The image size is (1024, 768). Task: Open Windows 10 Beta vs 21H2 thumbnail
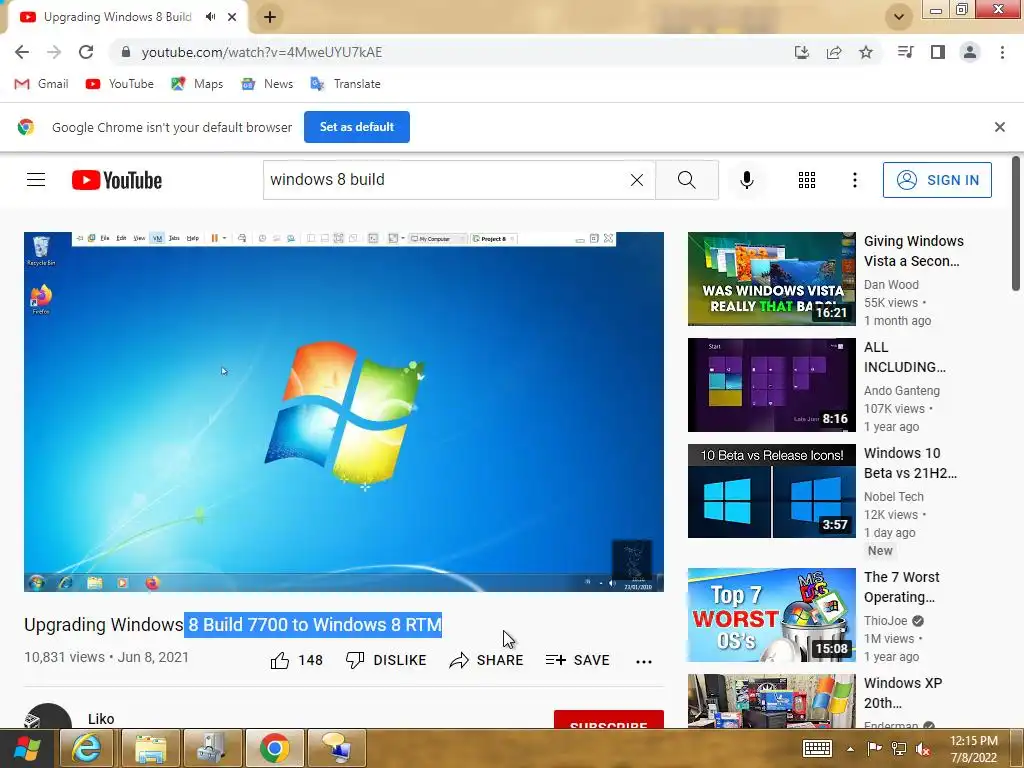[771, 490]
